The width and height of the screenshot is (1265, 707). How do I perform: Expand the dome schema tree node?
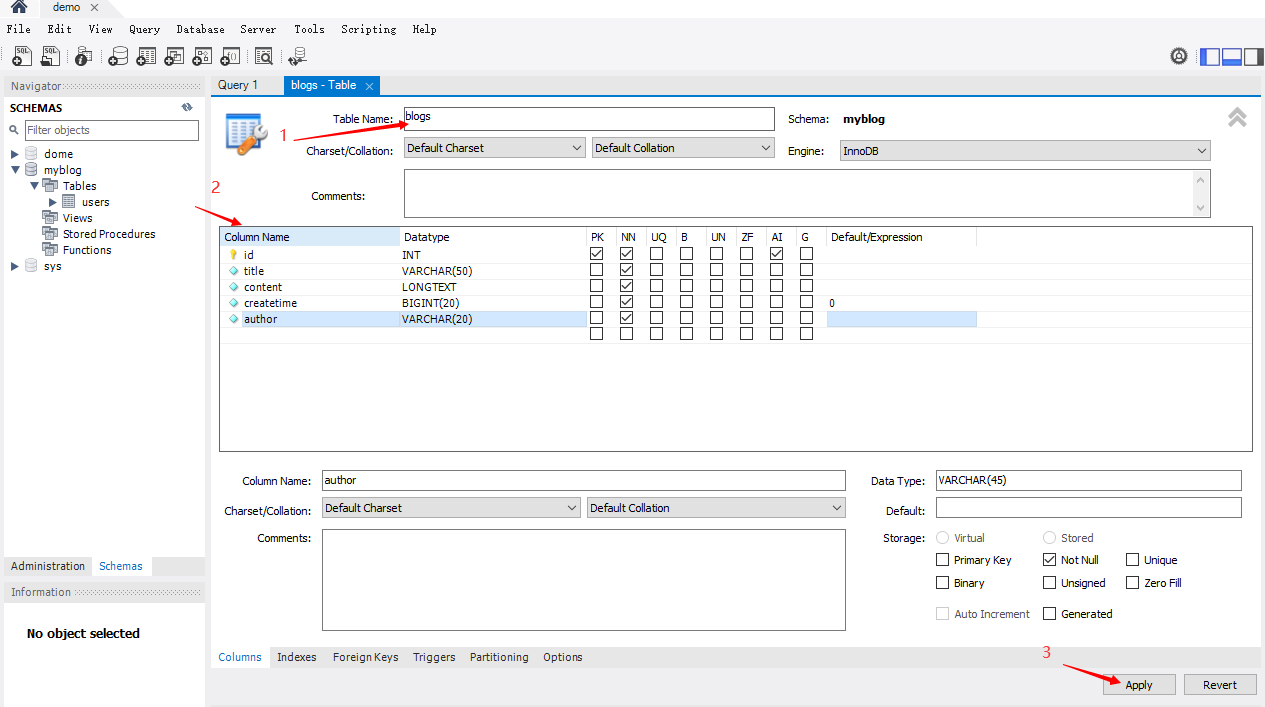click(15, 154)
